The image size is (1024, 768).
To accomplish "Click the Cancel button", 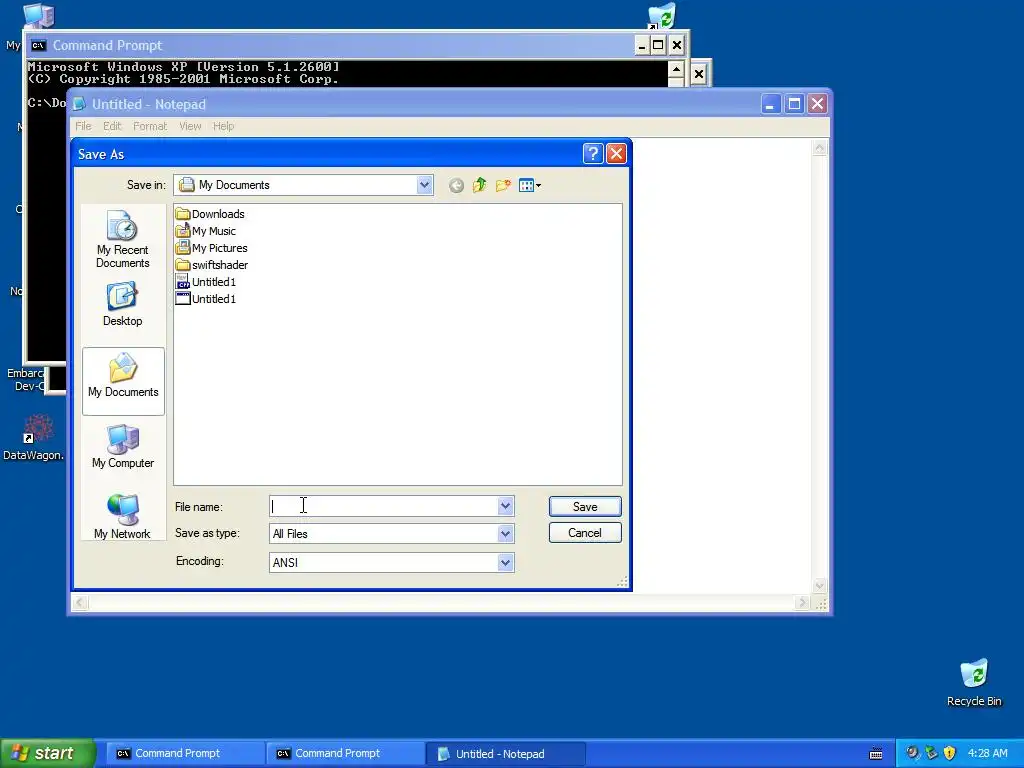I will pos(585,533).
